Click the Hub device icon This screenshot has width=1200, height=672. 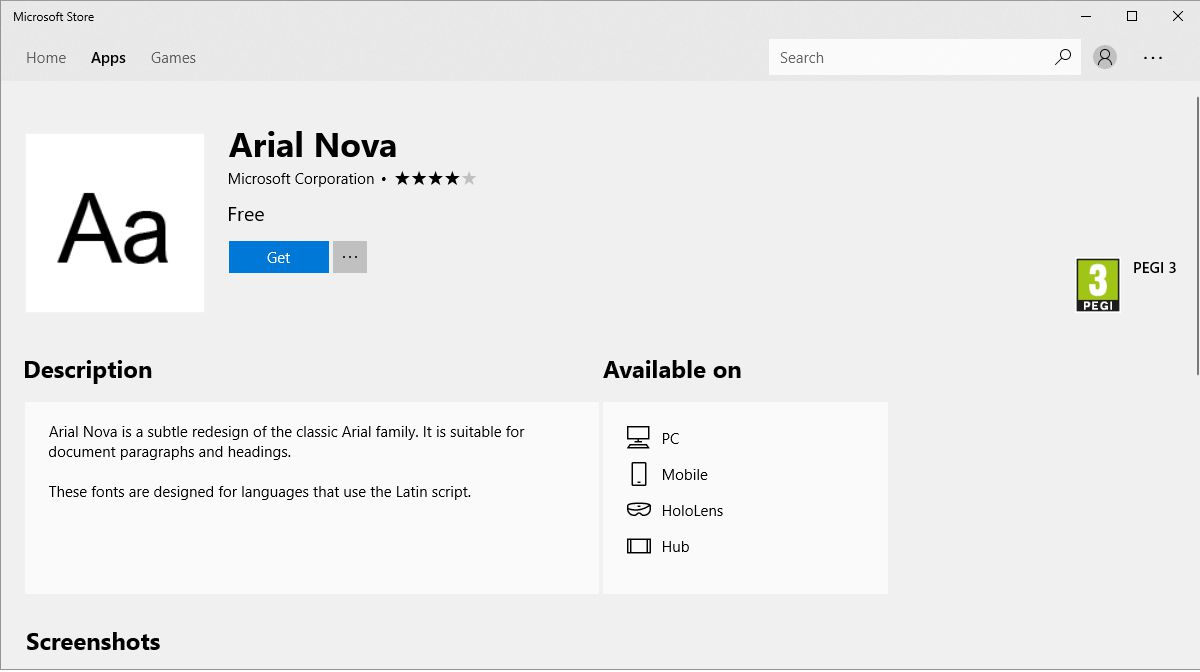coord(638,546)
